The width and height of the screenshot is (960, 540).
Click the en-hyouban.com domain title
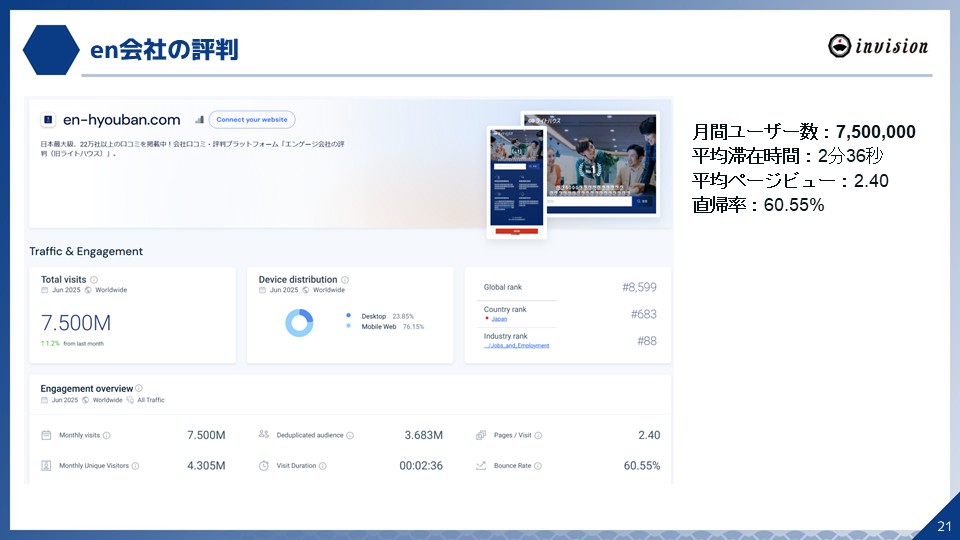121,119
